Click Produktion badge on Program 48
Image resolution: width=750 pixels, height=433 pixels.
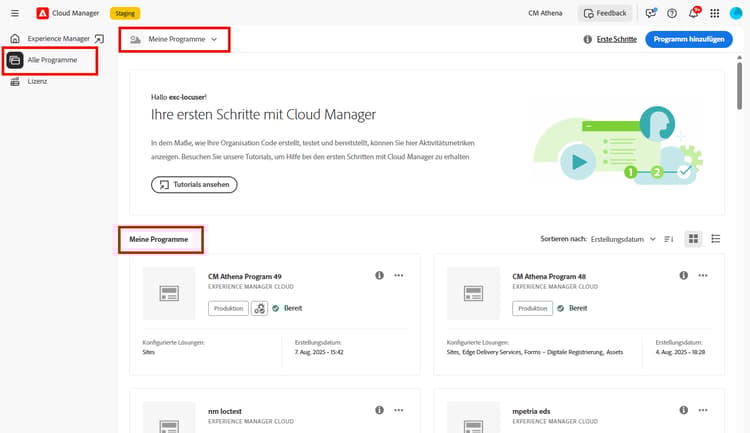tap(532, 309)
